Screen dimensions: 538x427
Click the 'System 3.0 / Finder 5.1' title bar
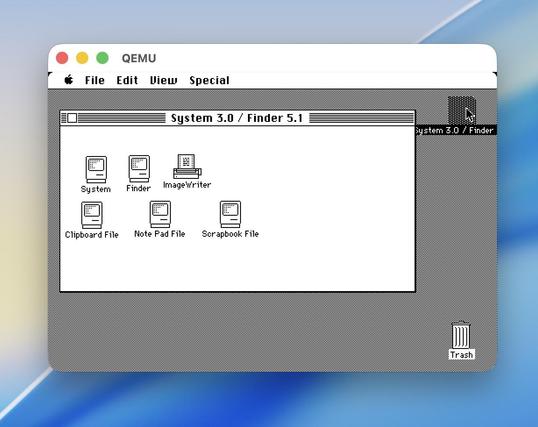coord(237,118)
